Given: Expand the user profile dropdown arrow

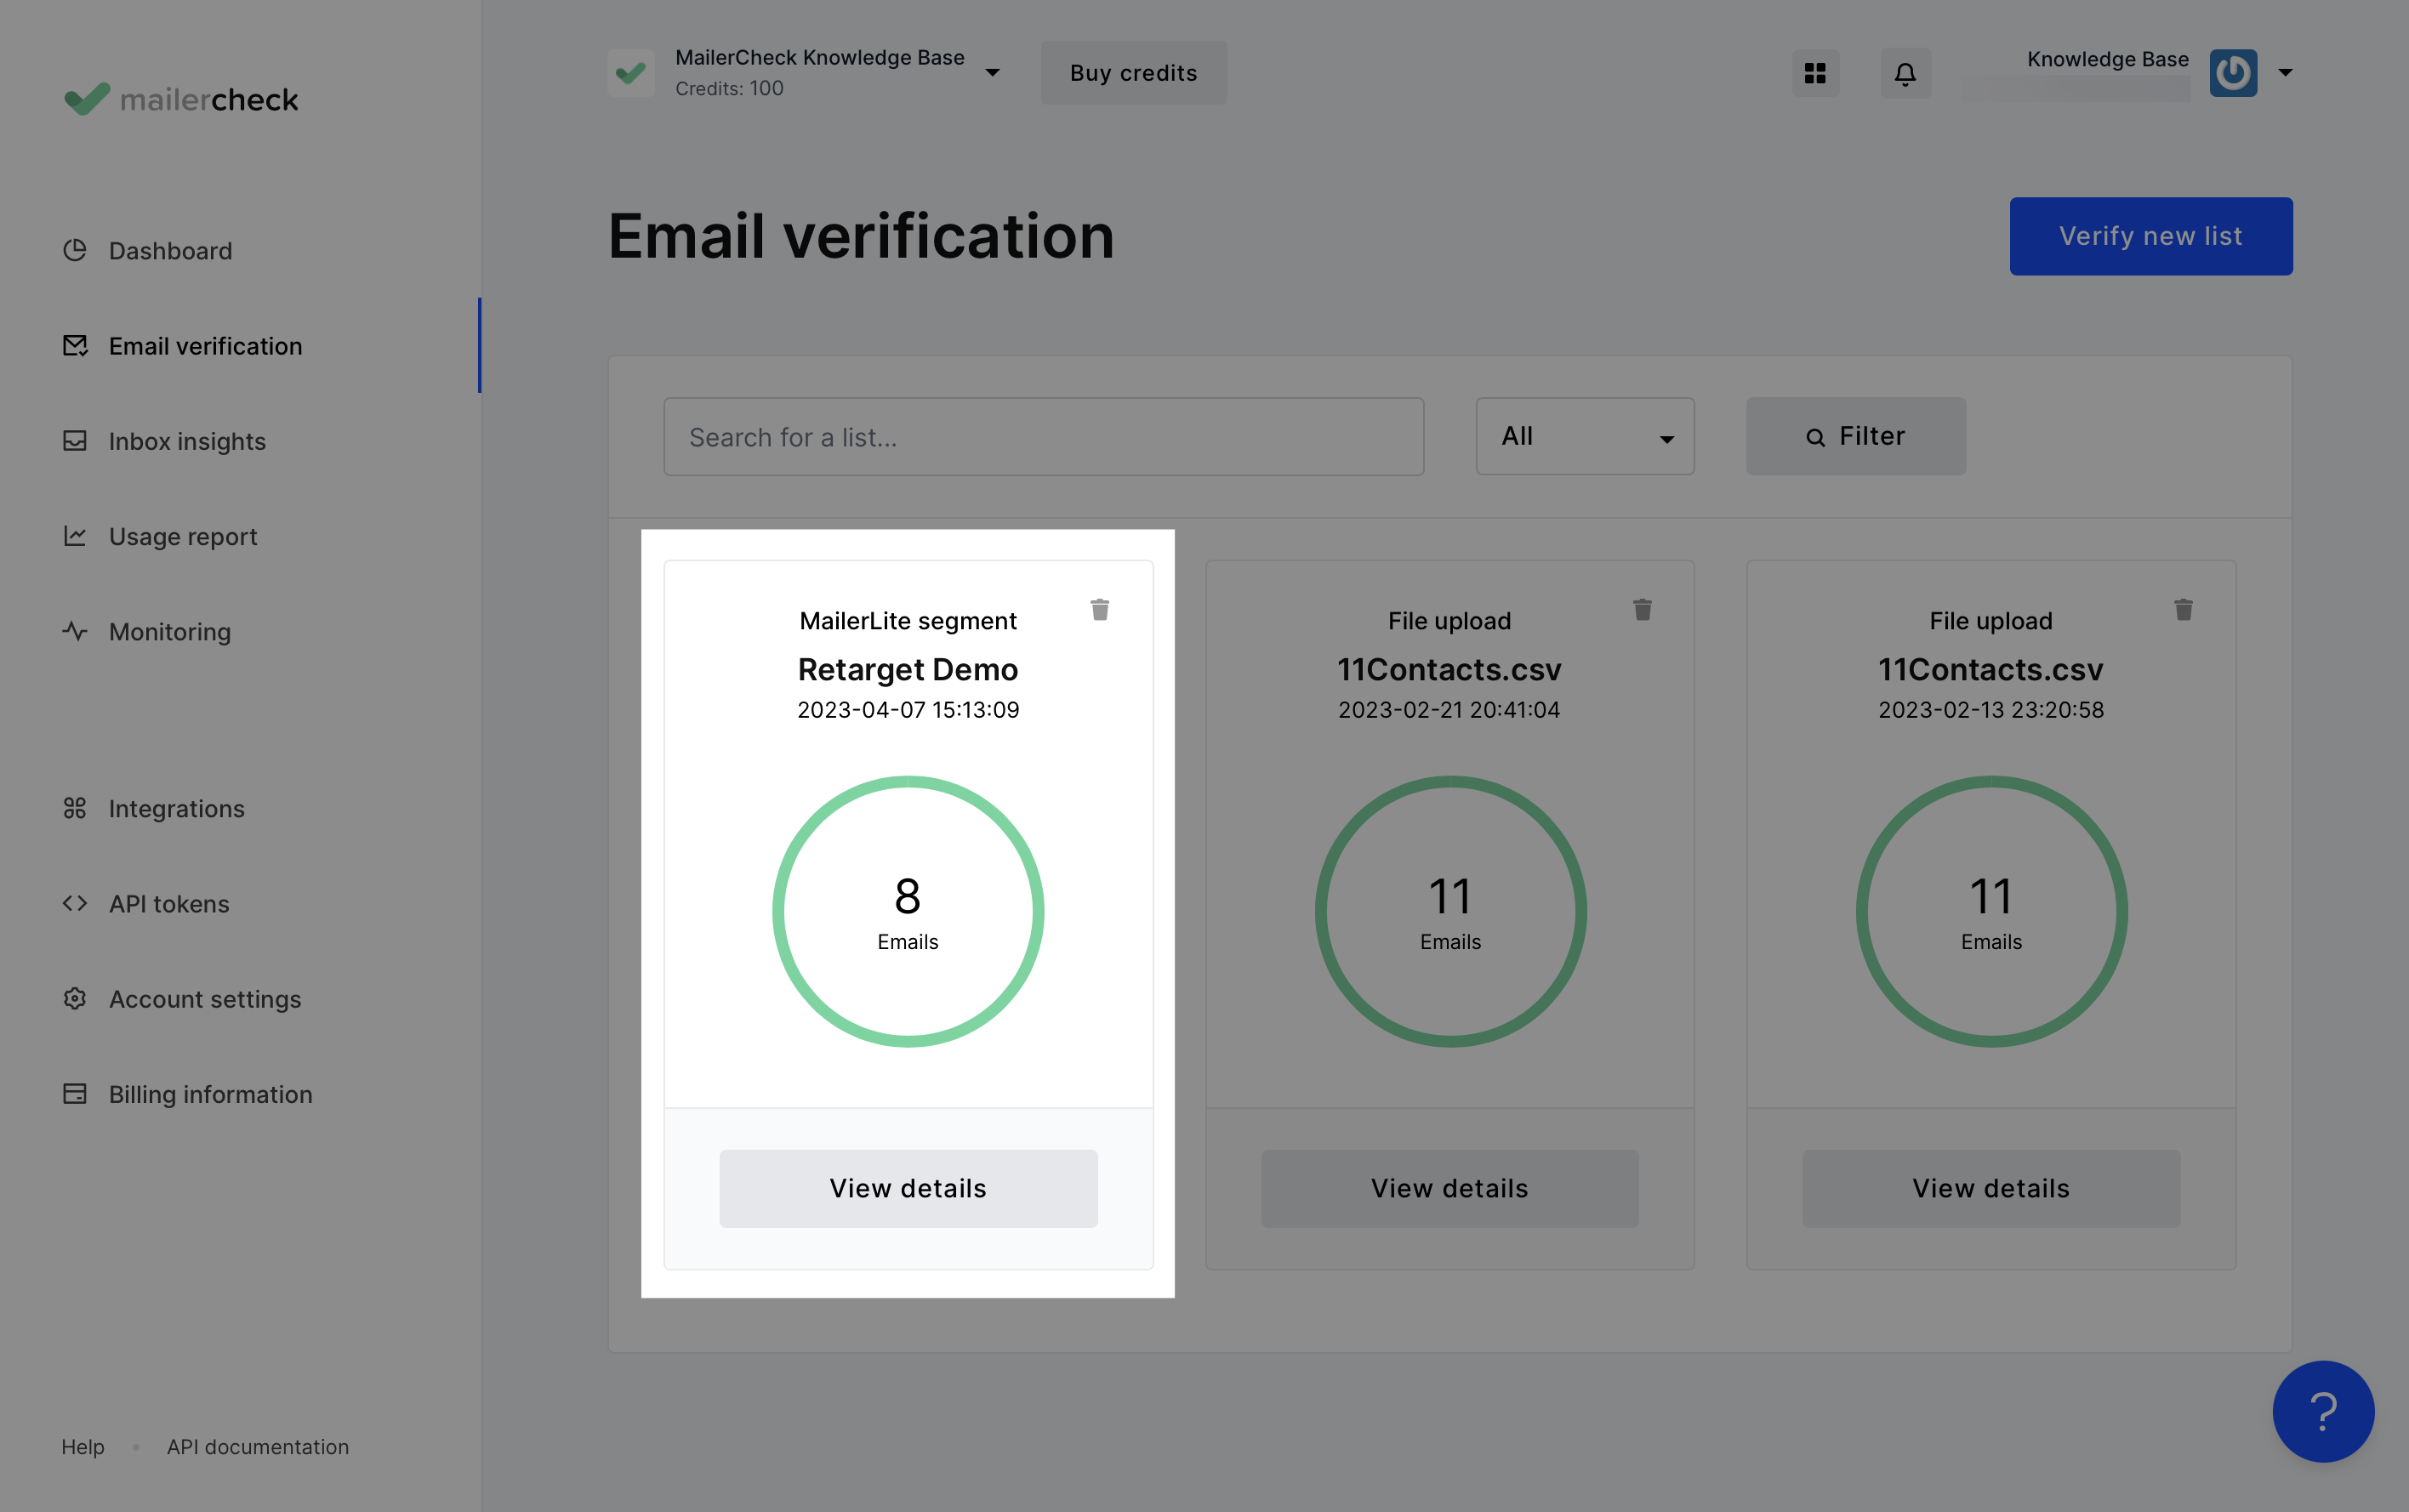Looking at the screenshot, I should coord(2285,72).
